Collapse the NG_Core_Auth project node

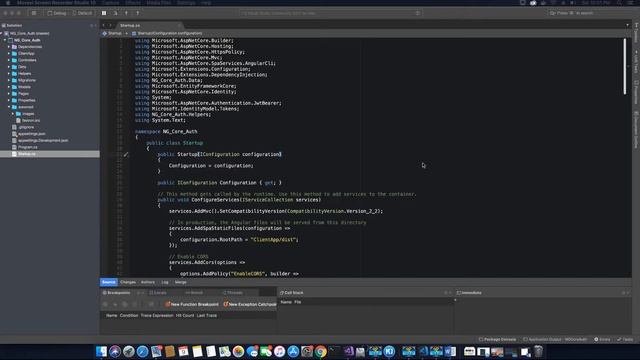pyautogui.click(x=5, y=40)
